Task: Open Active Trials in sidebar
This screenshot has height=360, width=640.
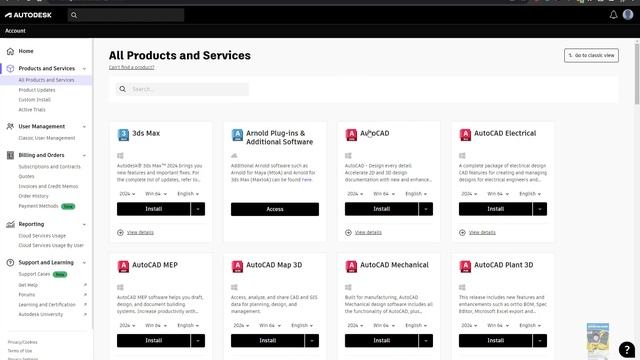Action: (32, 109)
